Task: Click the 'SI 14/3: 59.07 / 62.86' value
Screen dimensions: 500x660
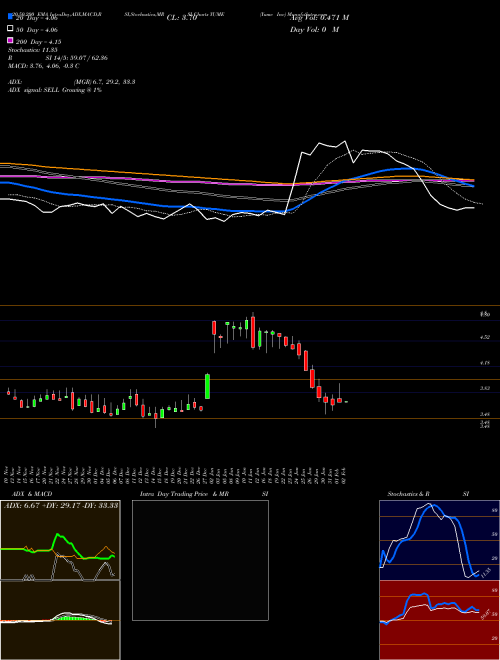Action: tap(77, 58)
